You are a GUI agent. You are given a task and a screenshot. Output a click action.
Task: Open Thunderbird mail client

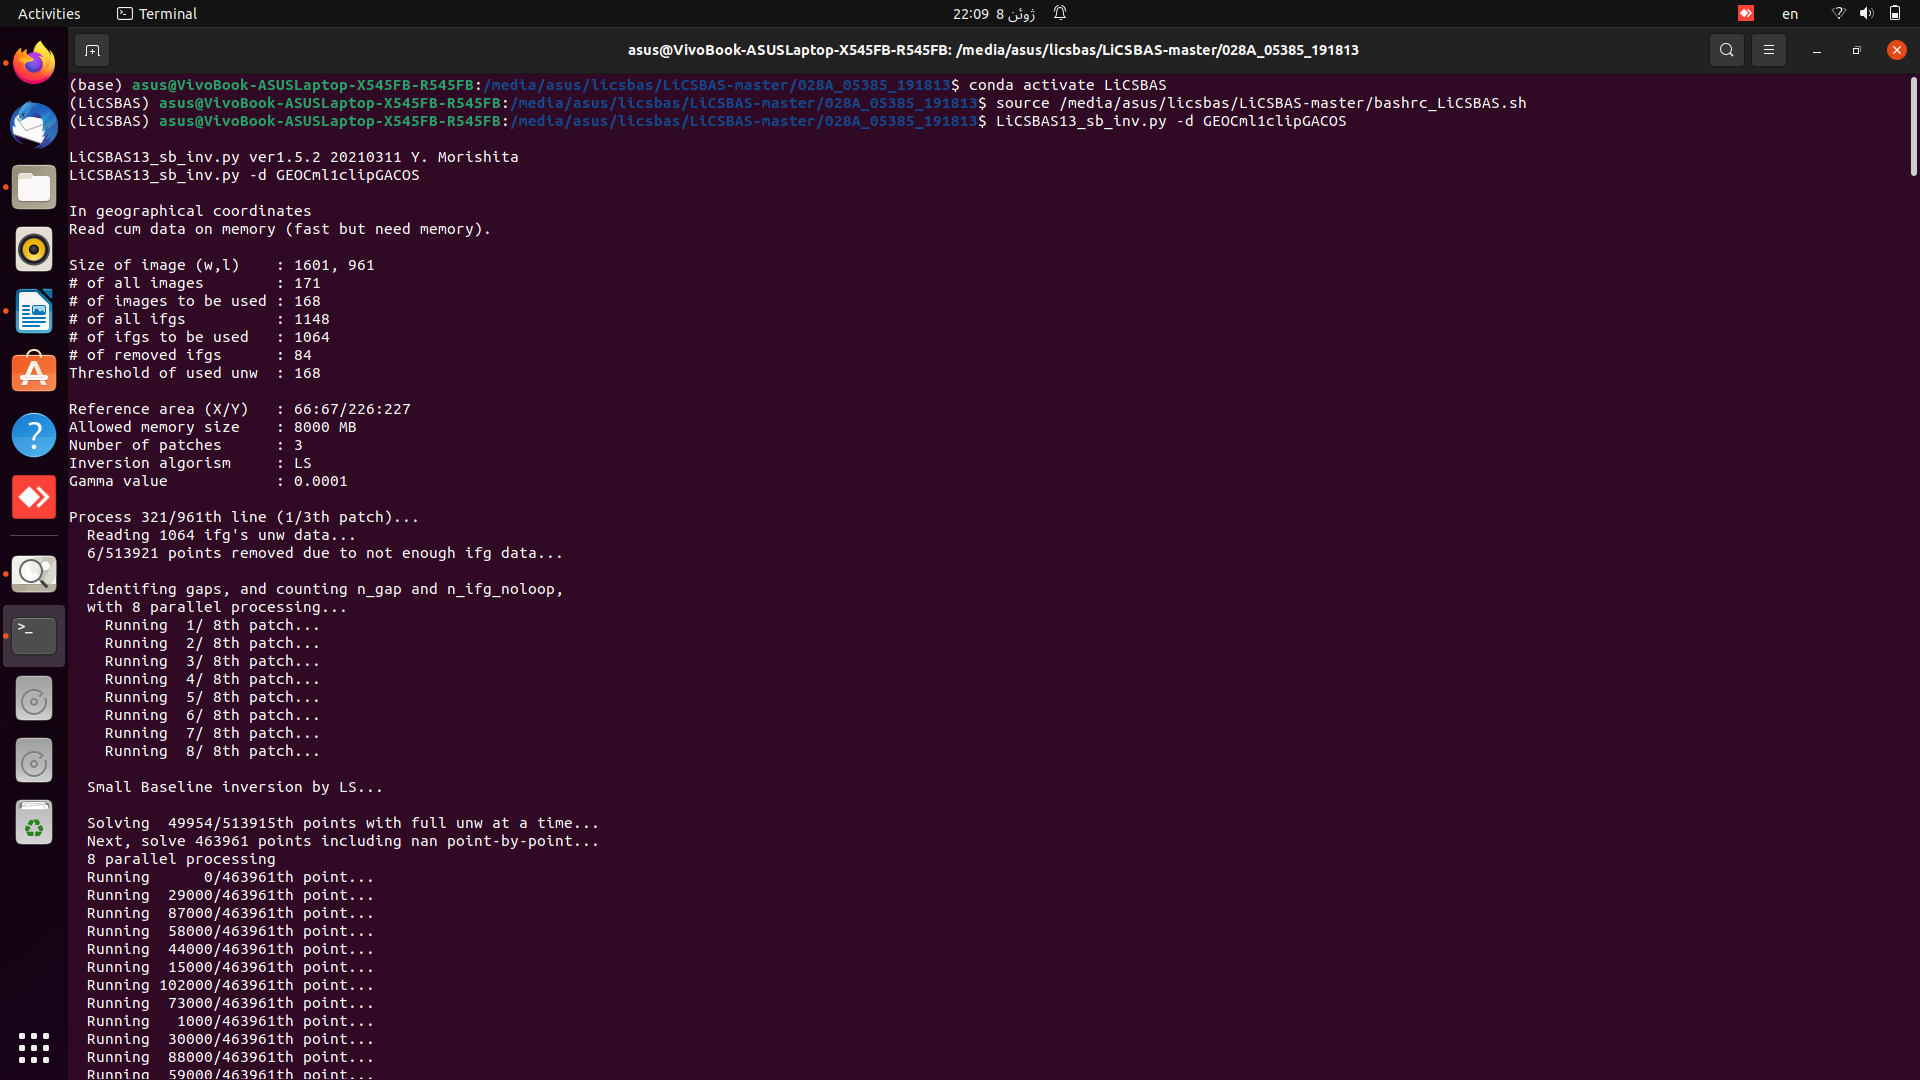tap(33, 125)
